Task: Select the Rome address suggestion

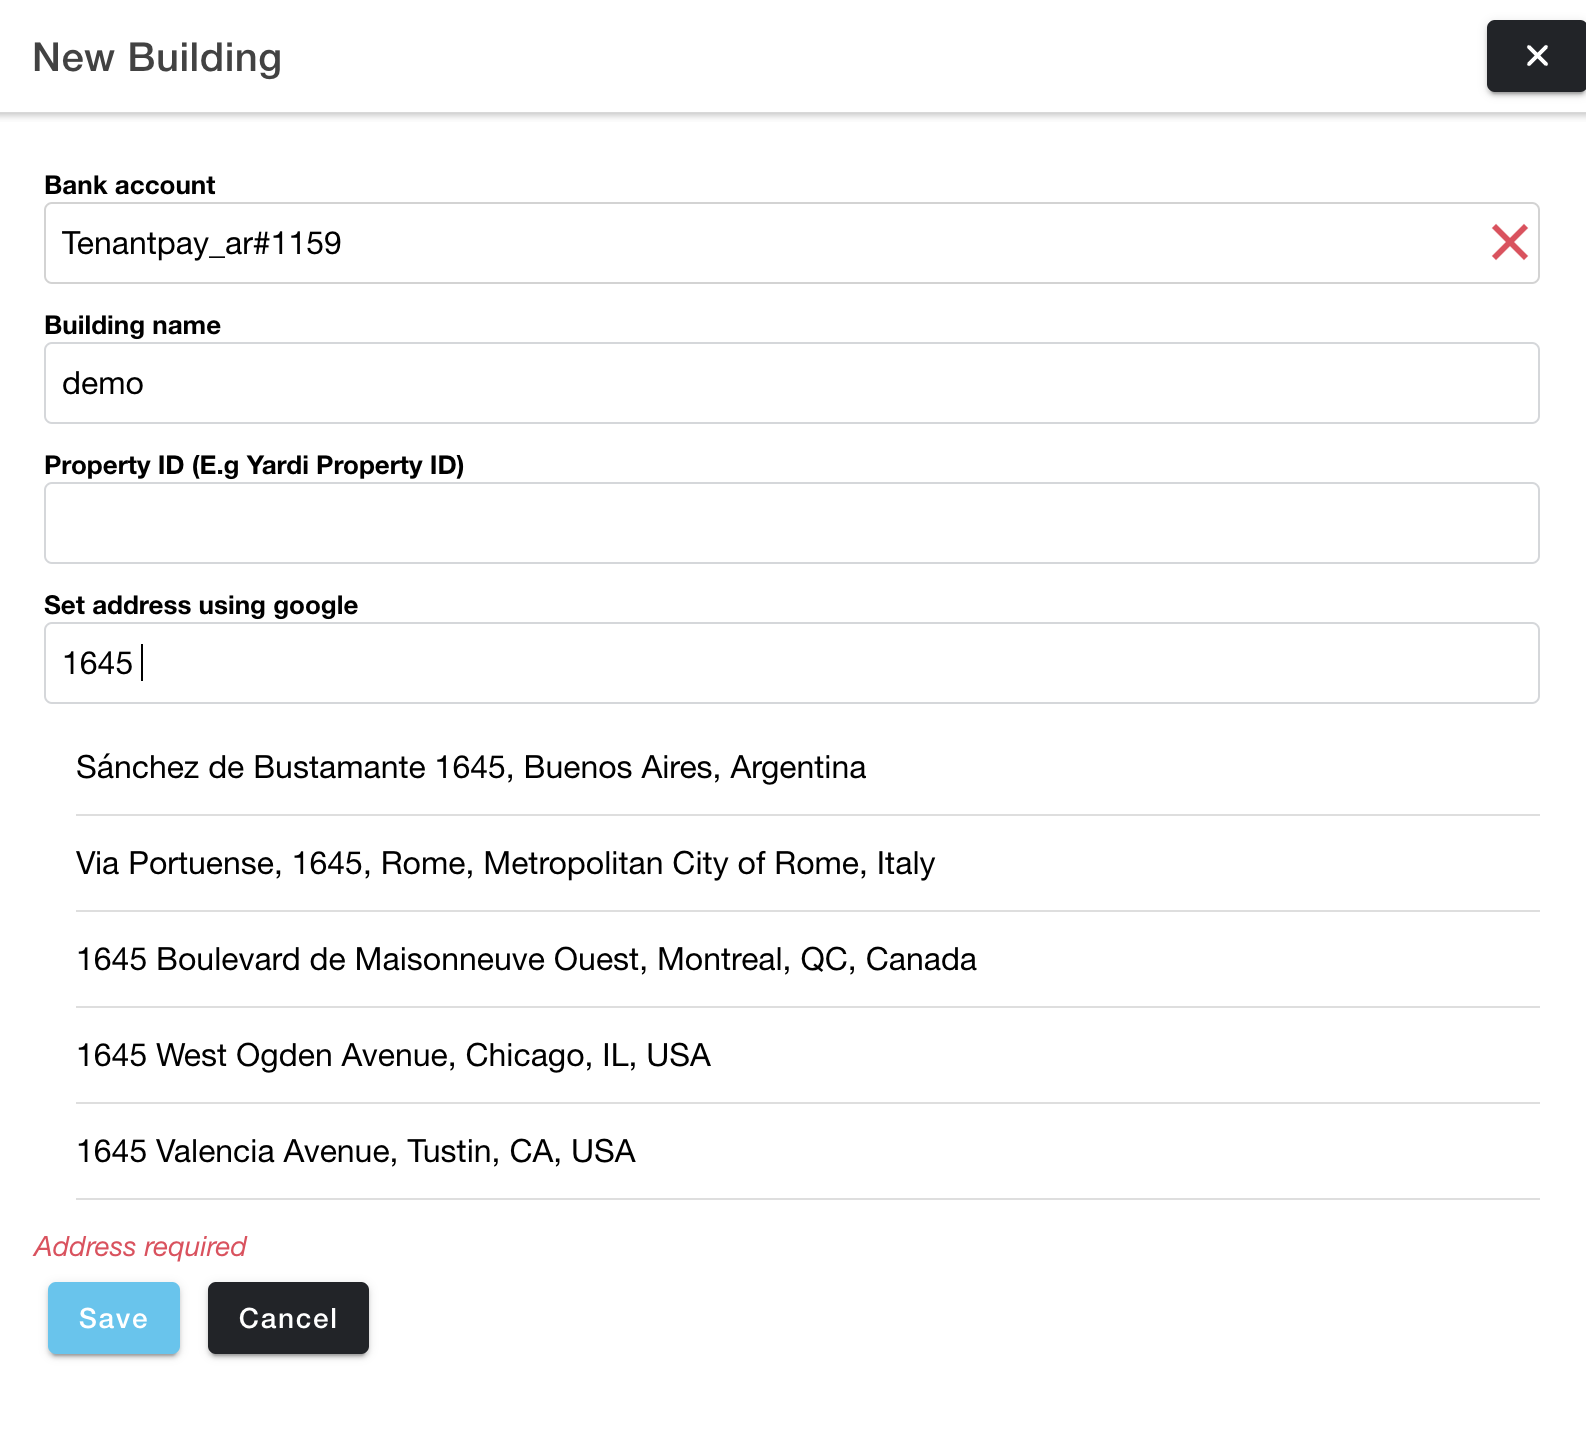Action: 504,863
